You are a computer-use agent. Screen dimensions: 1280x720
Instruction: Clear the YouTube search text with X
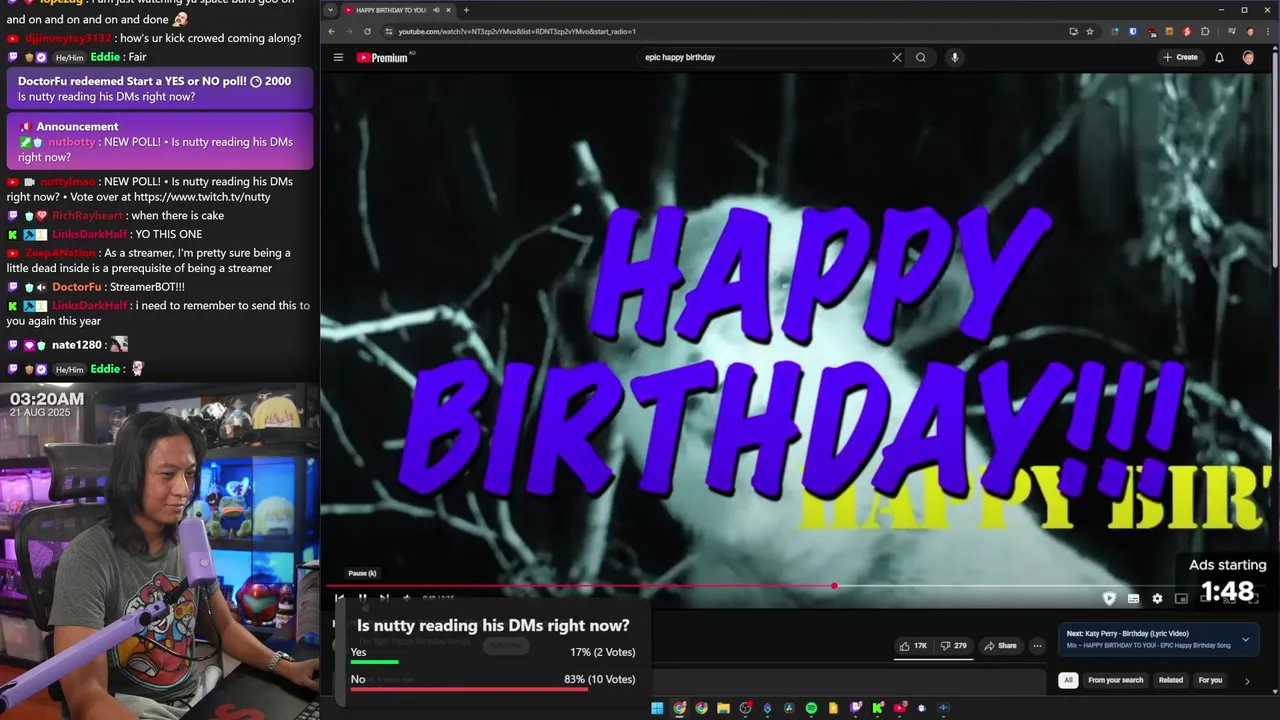[897, 57]
